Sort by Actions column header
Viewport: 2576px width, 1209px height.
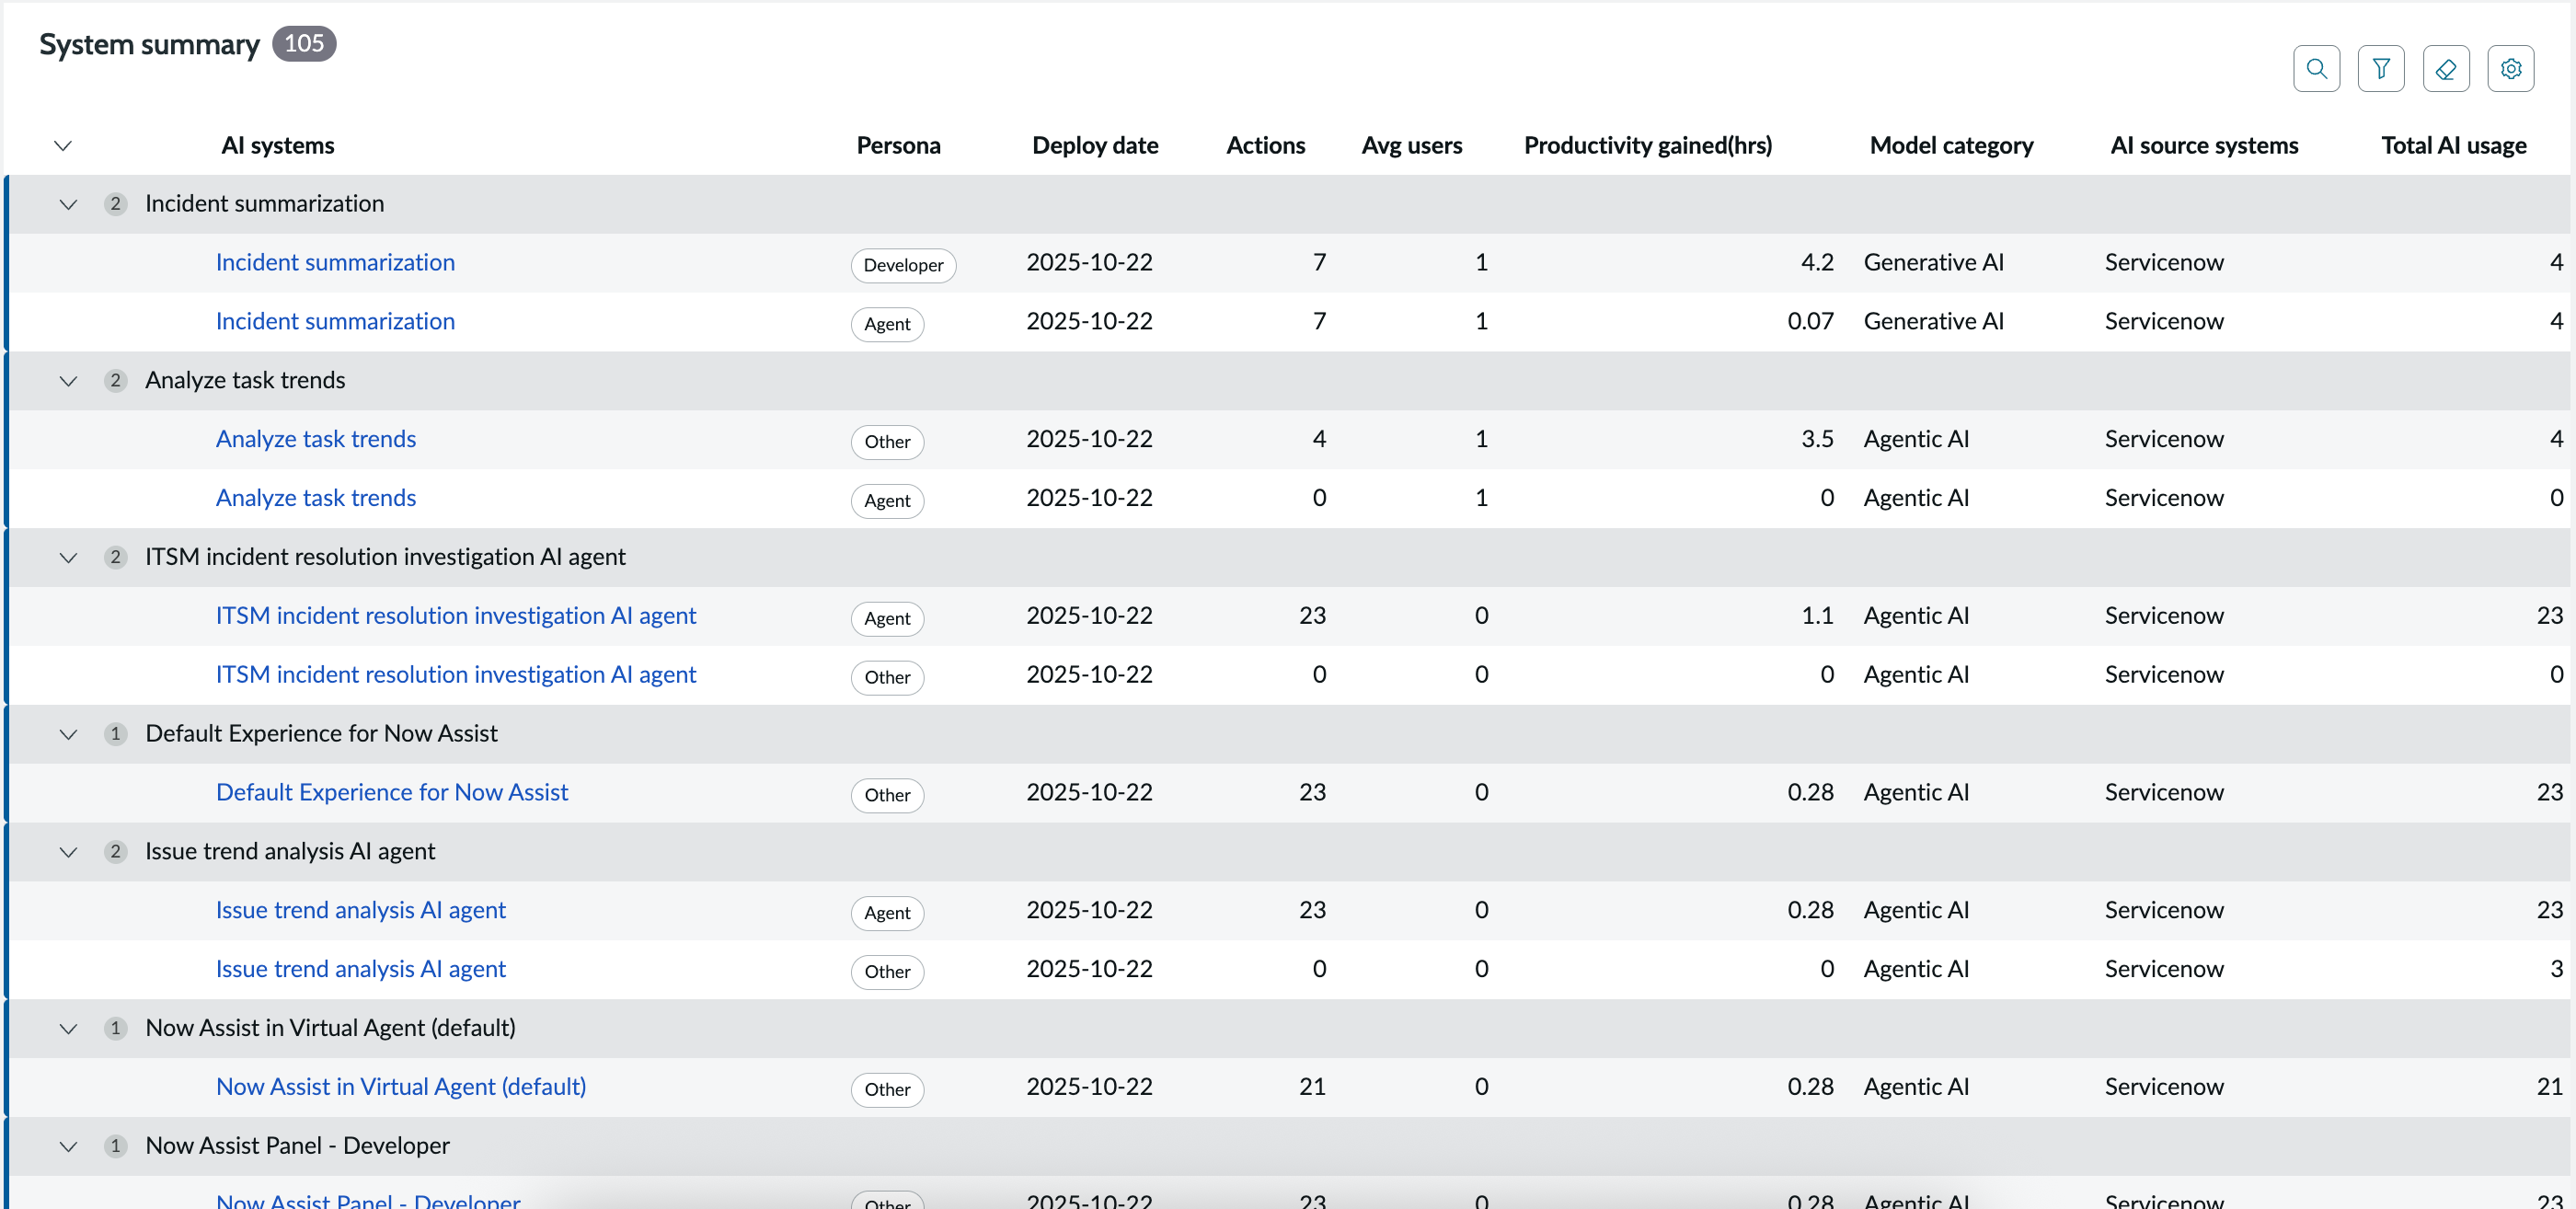[1265, 146]
